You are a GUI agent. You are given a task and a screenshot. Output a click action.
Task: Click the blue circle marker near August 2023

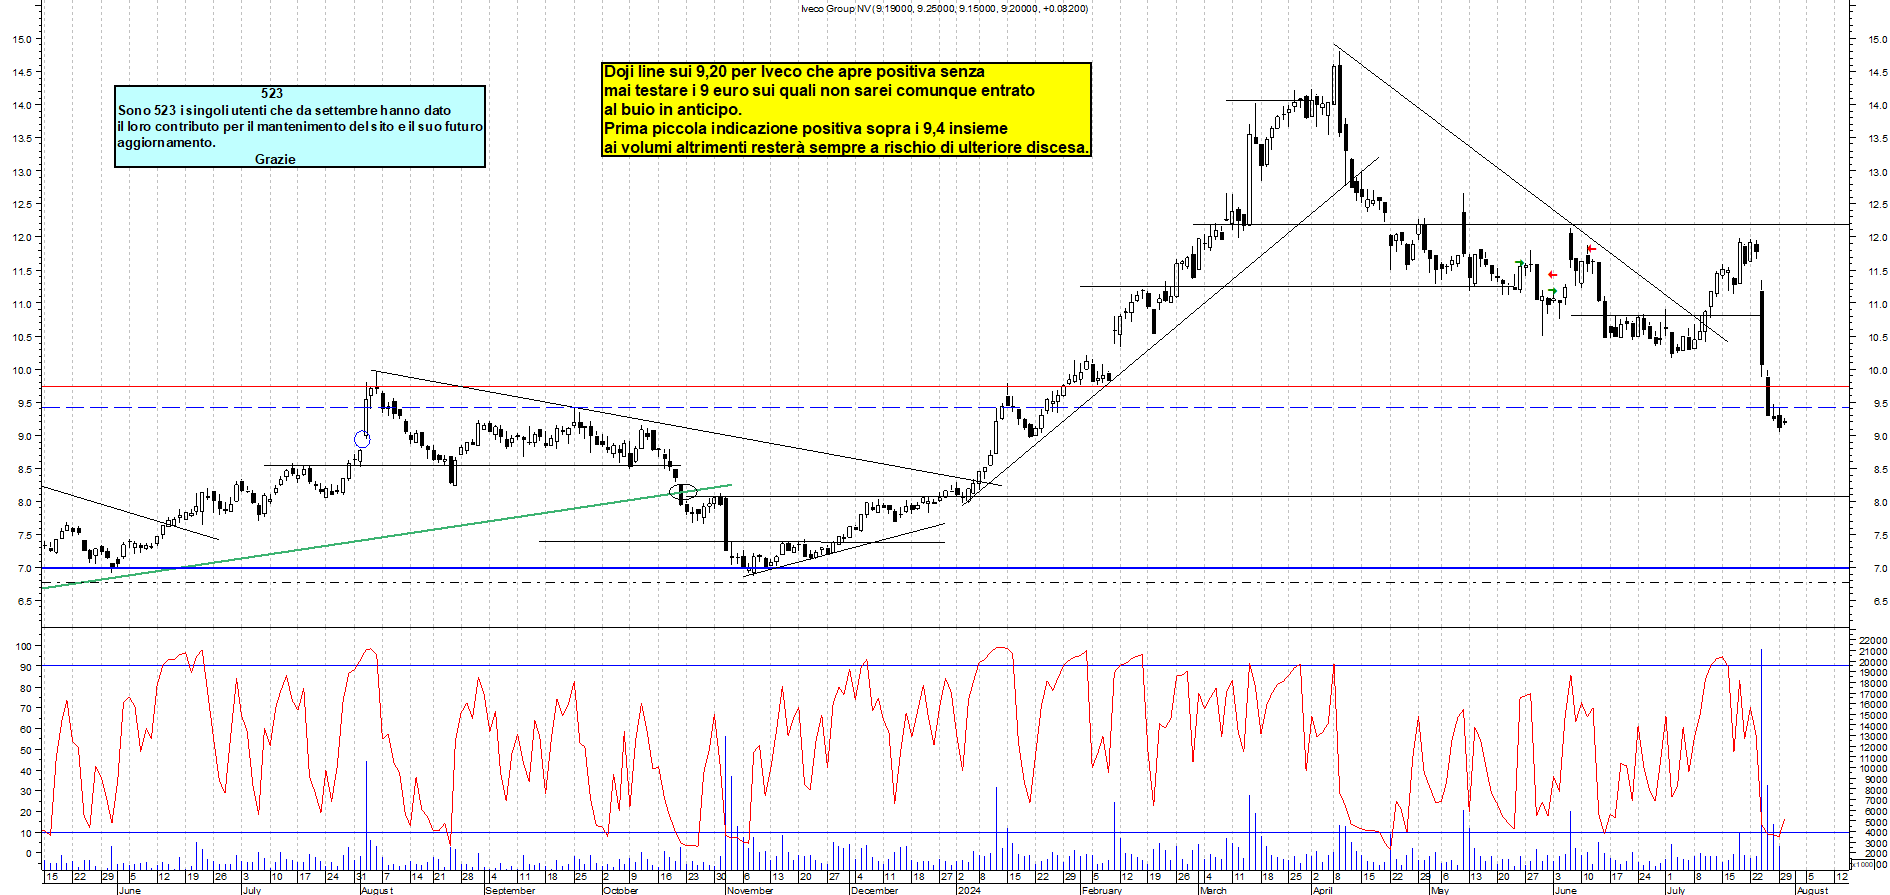(362, 439)
